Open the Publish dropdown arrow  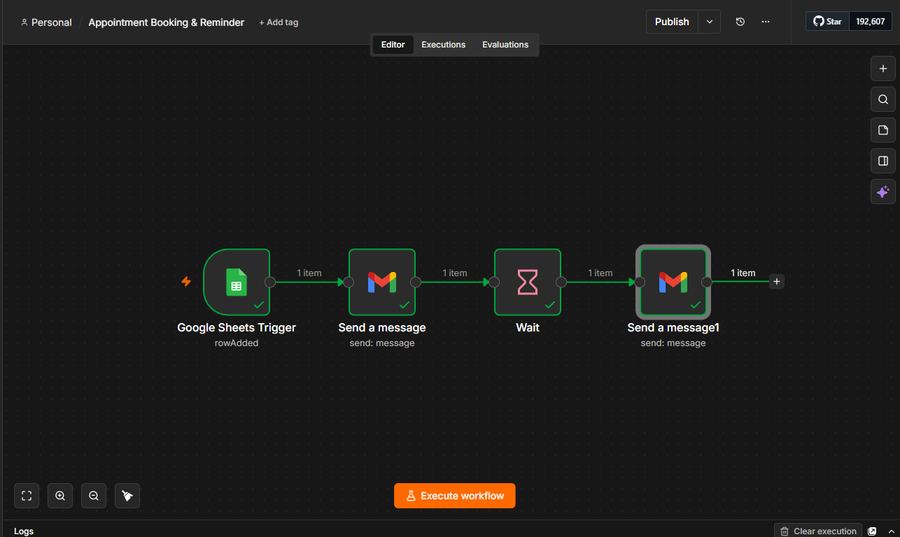[709, 22]
